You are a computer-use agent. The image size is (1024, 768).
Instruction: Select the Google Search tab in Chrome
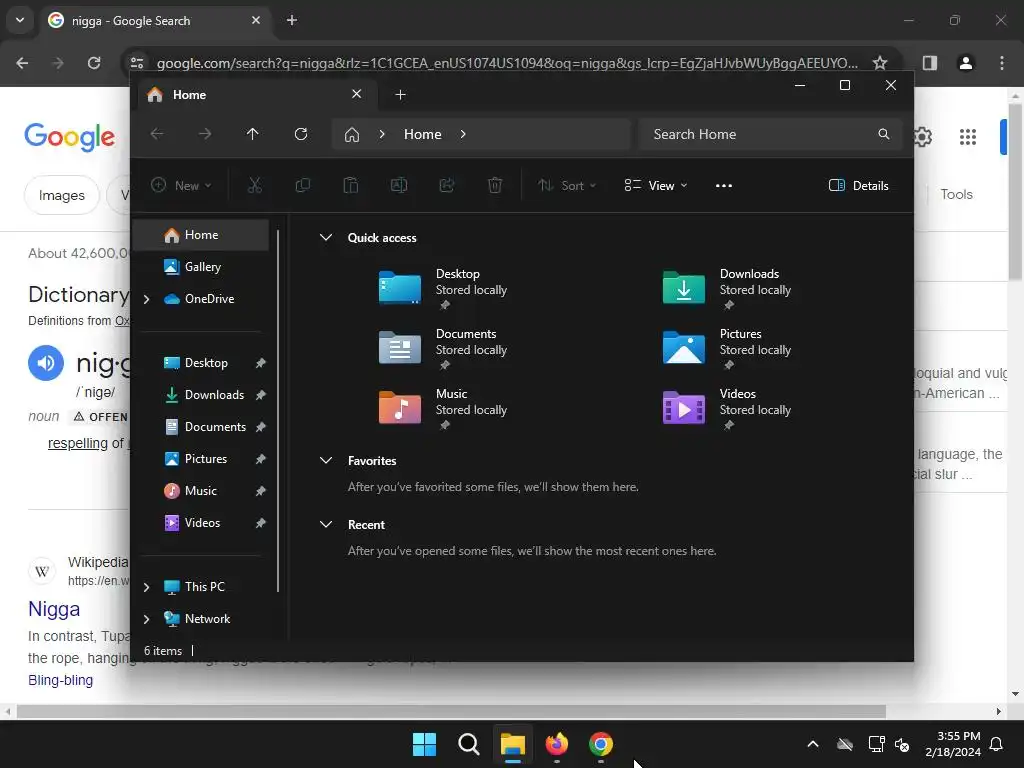155,21
